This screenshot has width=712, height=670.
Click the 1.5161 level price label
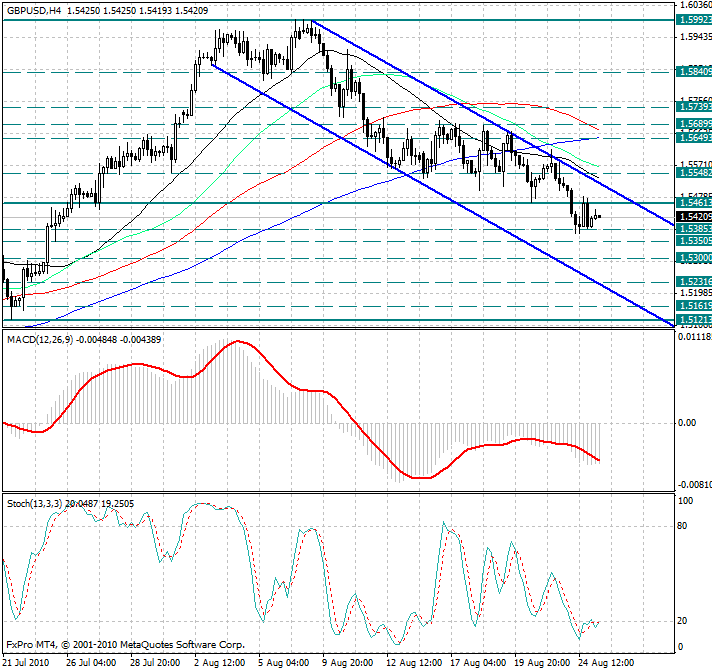point(694,306)
